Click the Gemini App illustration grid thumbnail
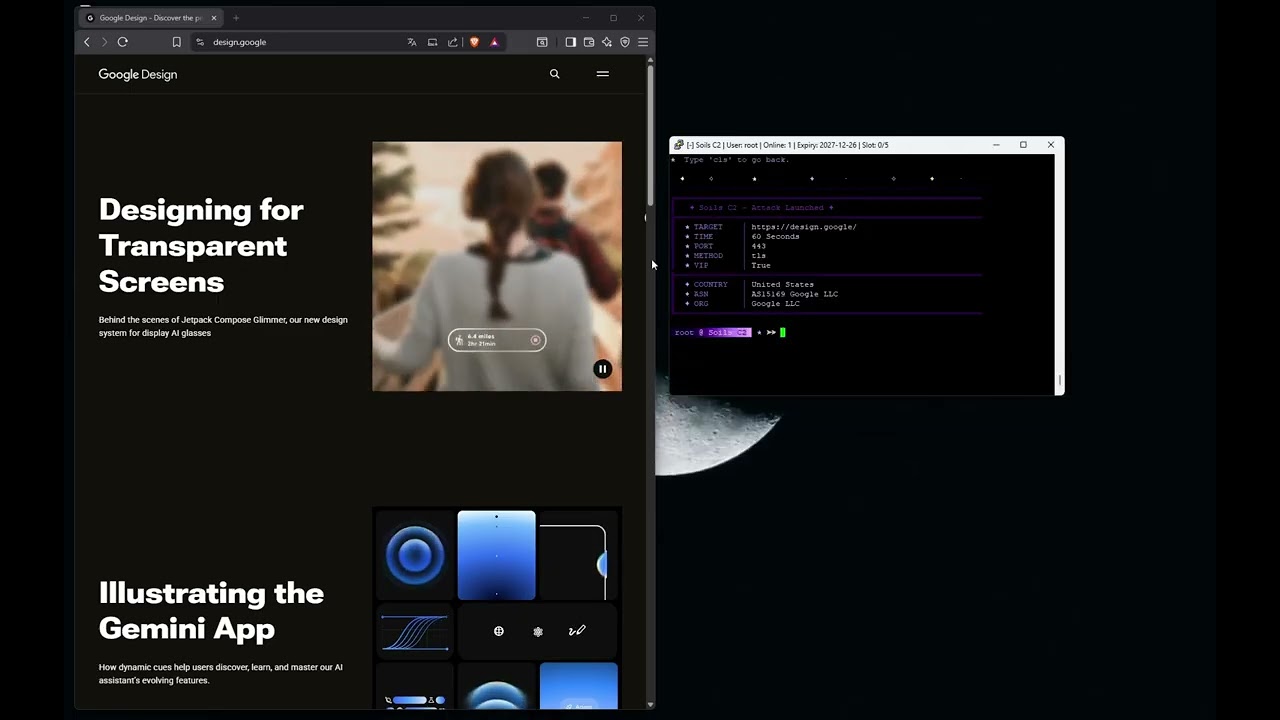This screenshot has height=720, width=1280. click(497, 608)
